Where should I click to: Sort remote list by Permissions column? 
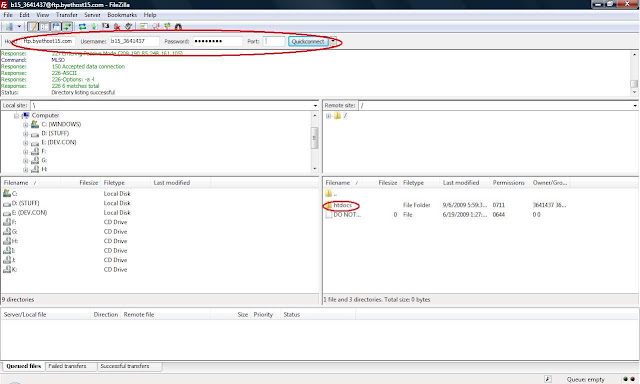[x=509, y=183]
